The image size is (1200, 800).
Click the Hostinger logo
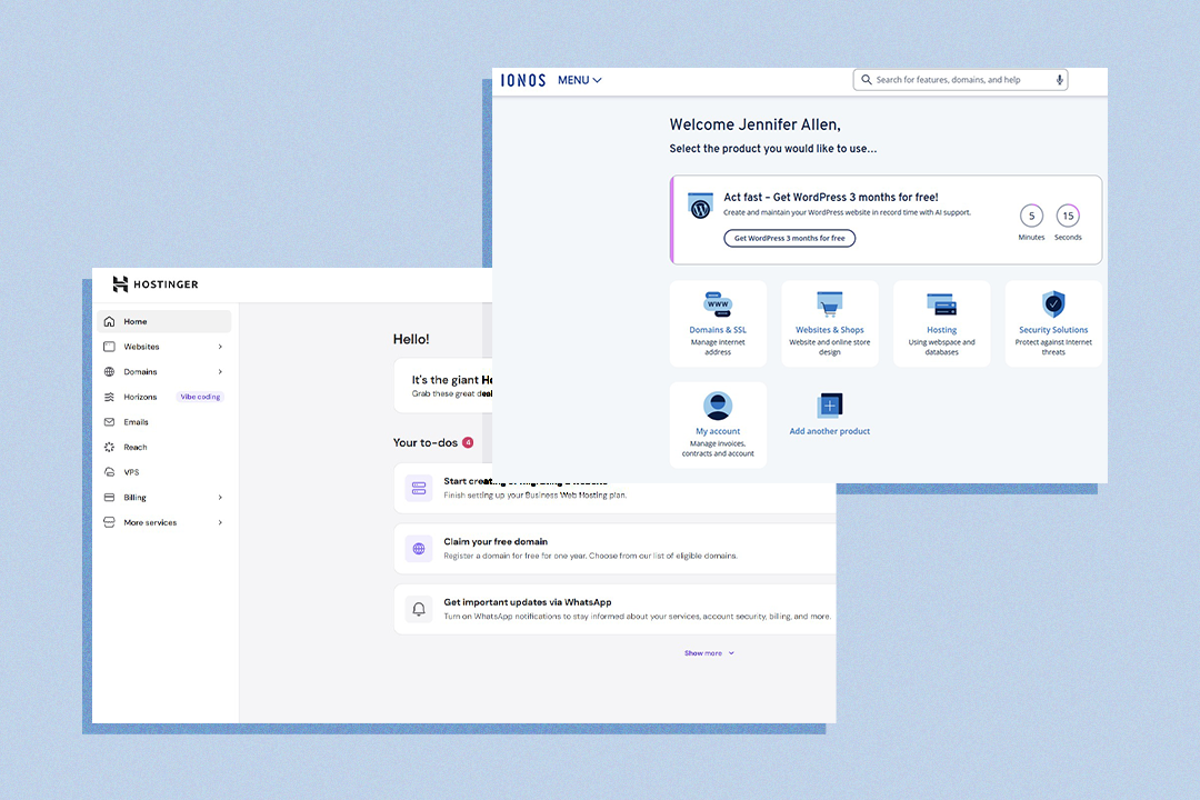click(x=155, y=284)
